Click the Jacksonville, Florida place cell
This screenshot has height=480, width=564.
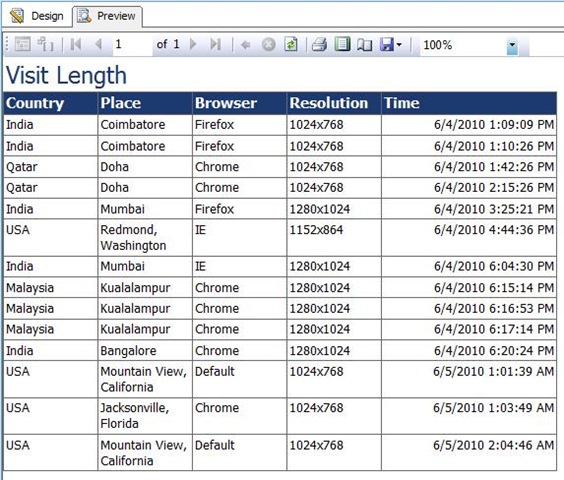[x=145, y=416]
